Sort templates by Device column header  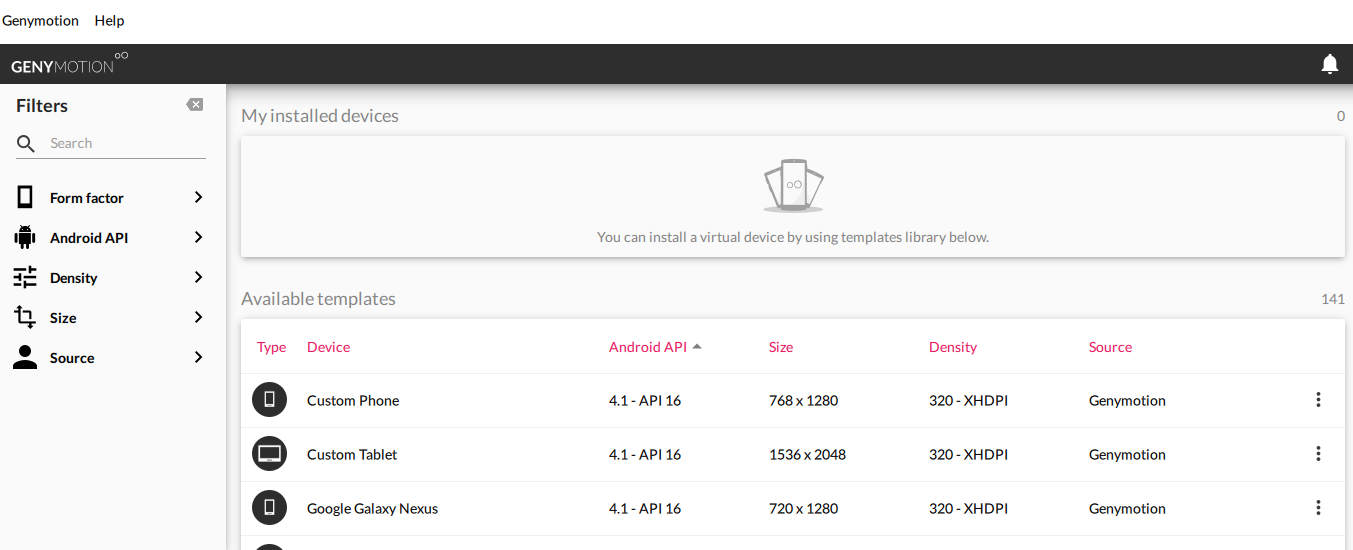pyautogui.click(x=328, y=347)
